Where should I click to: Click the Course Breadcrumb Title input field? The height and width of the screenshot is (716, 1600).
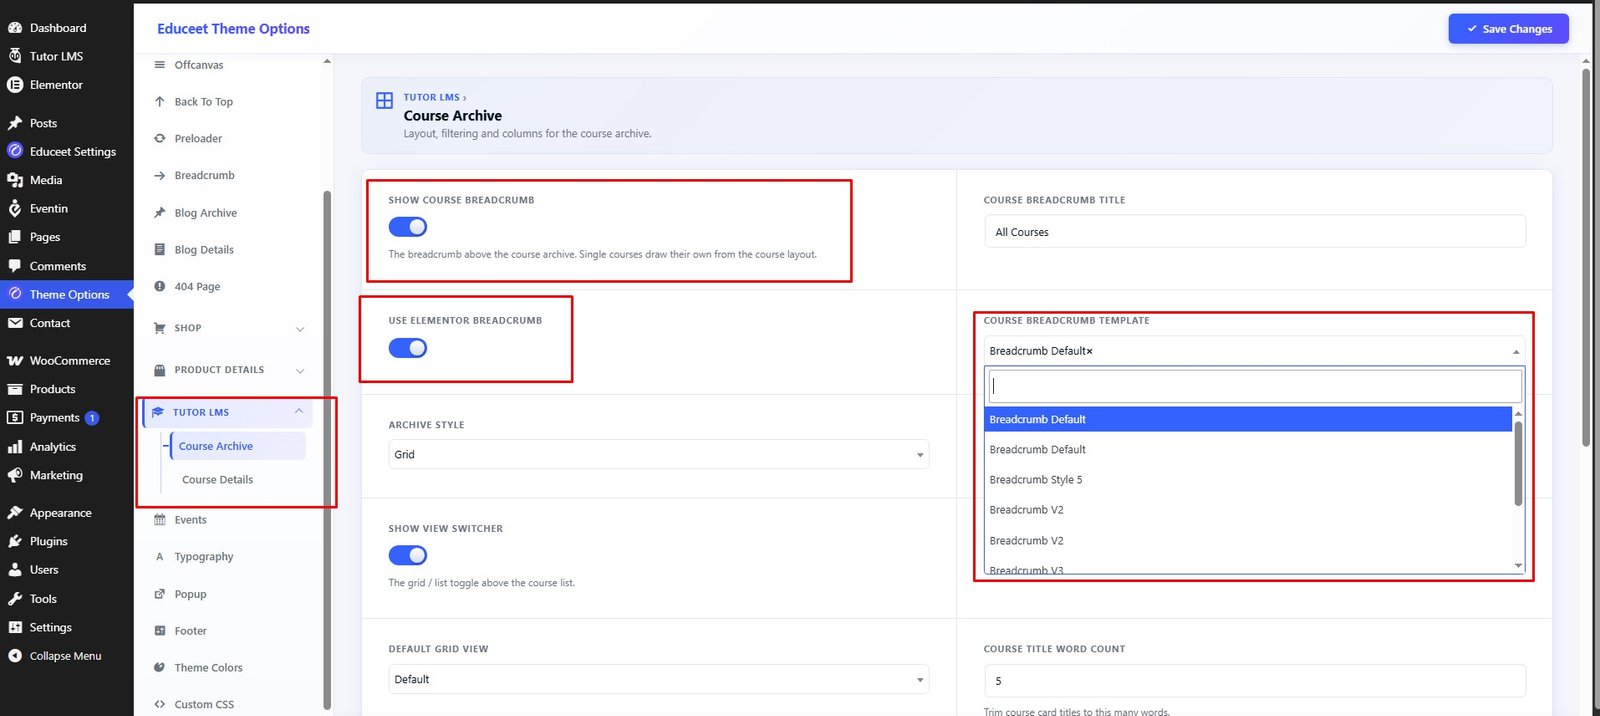pos(1255,231)
